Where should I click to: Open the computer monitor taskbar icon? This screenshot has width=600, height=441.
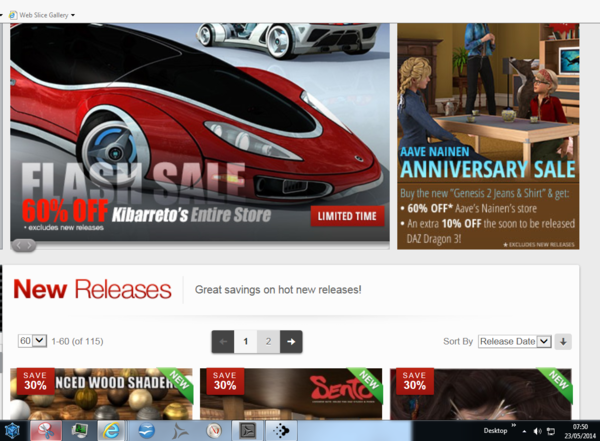79,431
